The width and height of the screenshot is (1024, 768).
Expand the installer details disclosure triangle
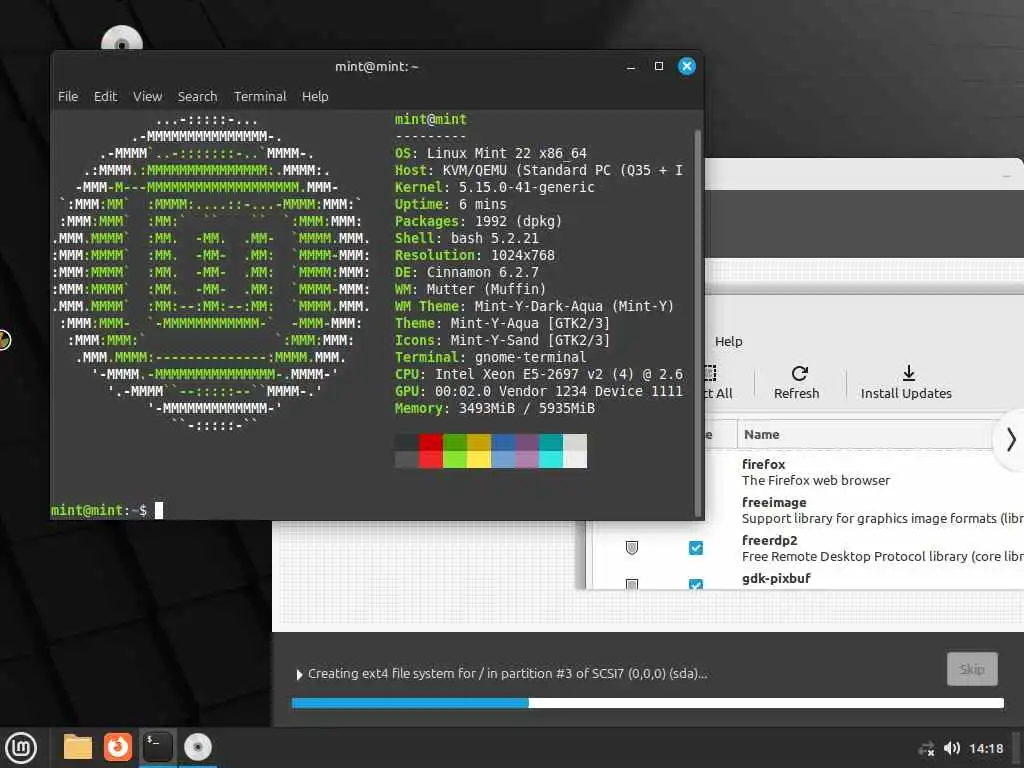point(299,674)
